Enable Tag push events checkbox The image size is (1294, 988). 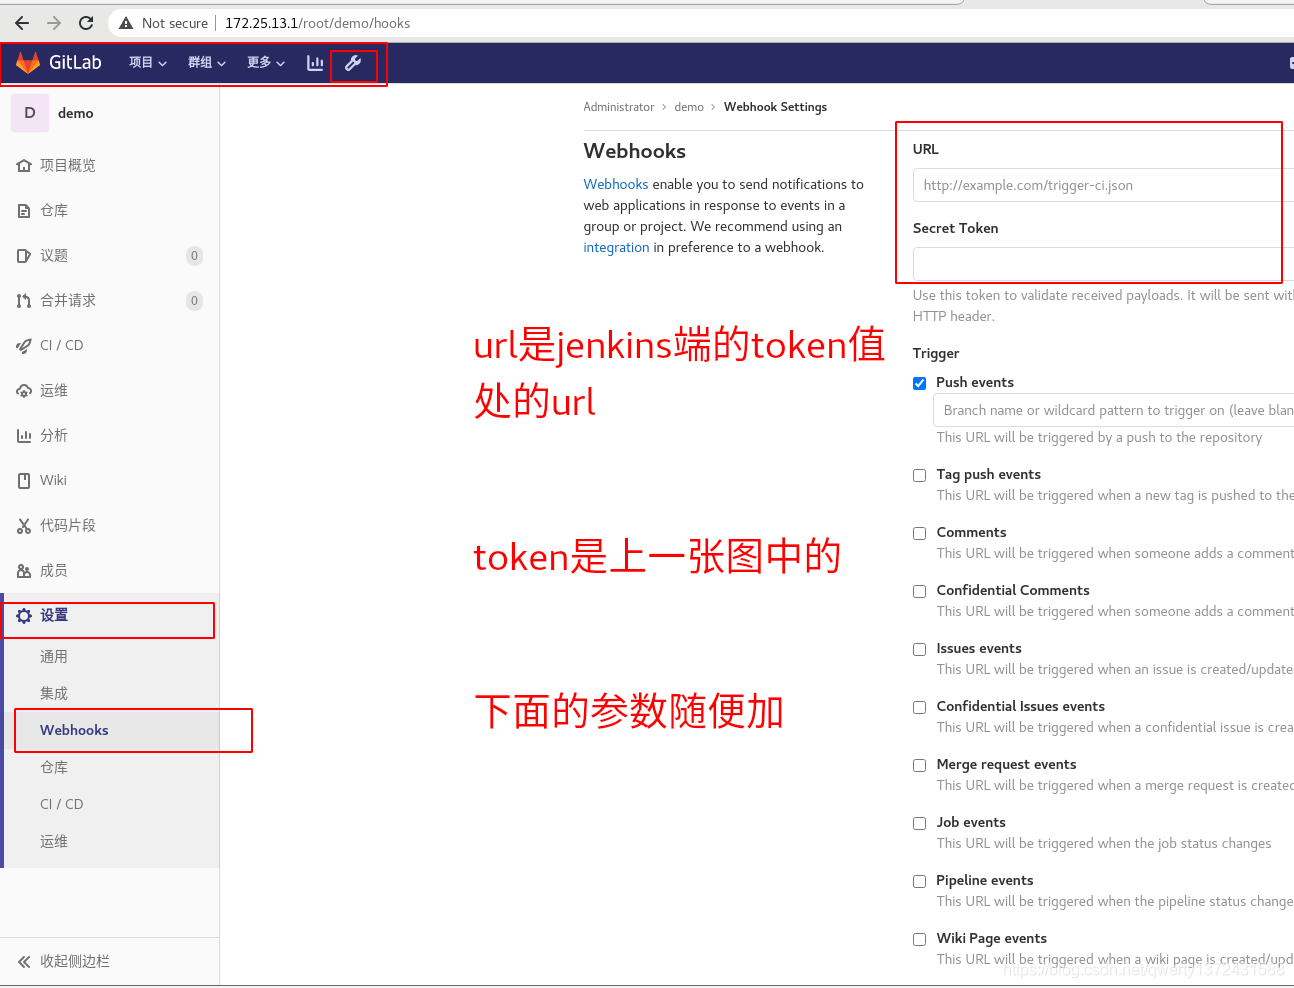[919, 475]
